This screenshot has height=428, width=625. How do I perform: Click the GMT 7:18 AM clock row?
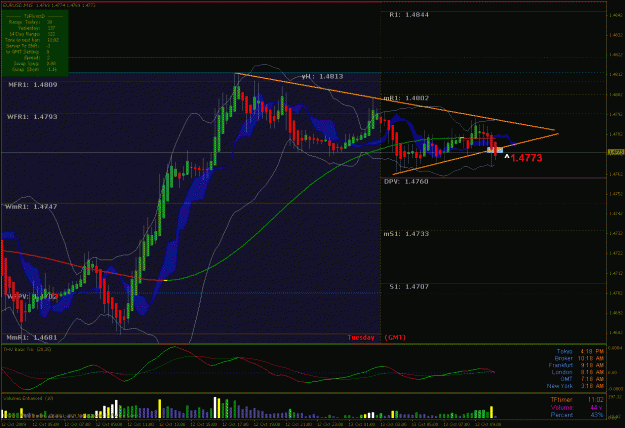click(x=582, y=379)
